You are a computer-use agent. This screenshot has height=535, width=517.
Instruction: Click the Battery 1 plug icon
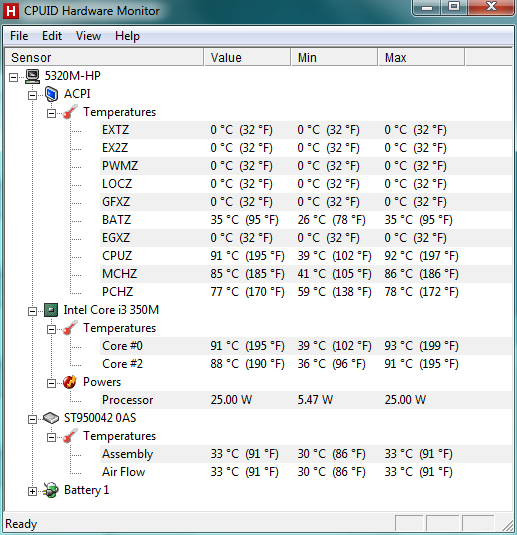[51, 490]
